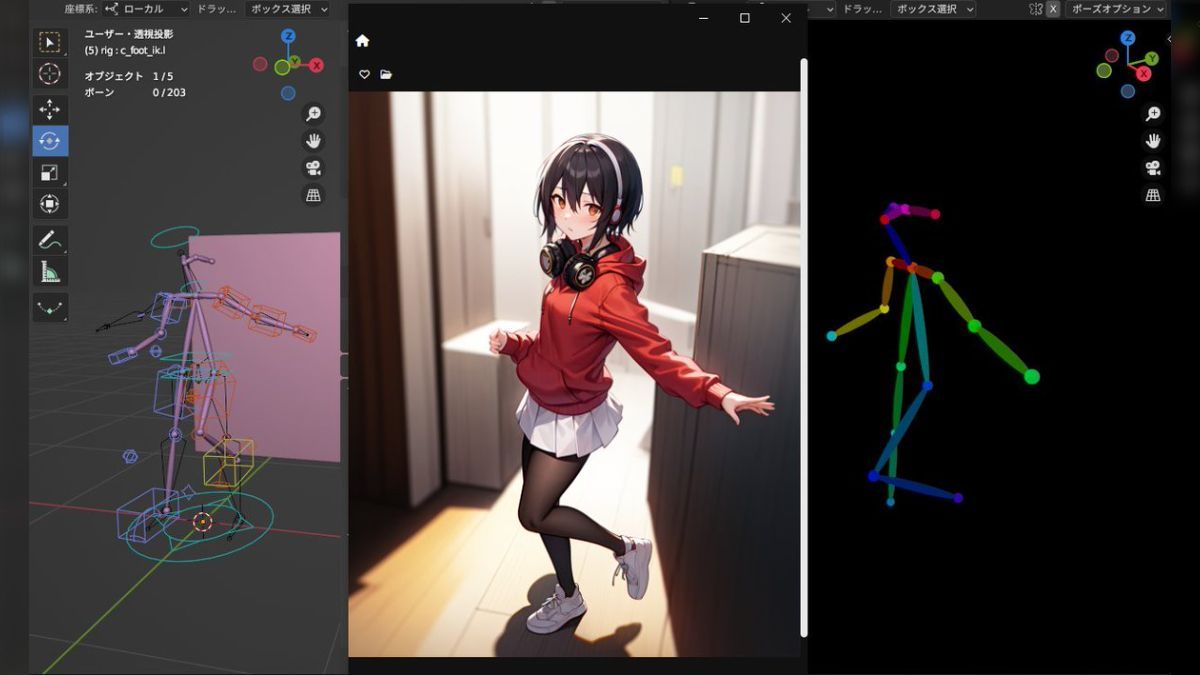Maximize the image viewer window
The image size is (1200, 675).
point(745,18)
